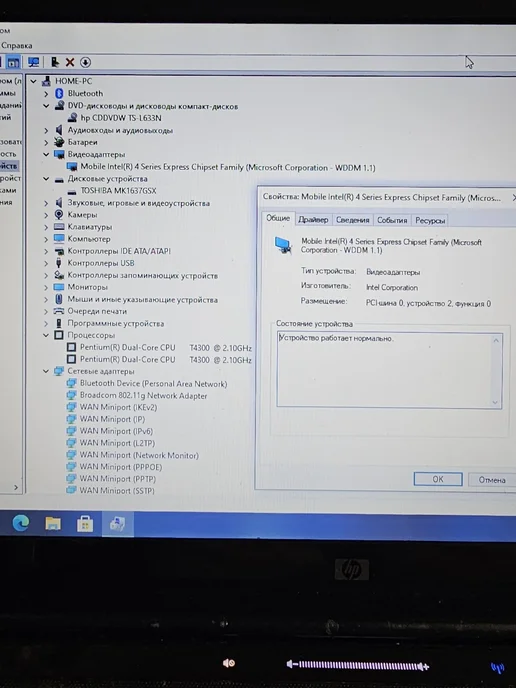Screen dimensions: 516x688
Task: Click the left pane scroll right arrow
Action: 16,487
